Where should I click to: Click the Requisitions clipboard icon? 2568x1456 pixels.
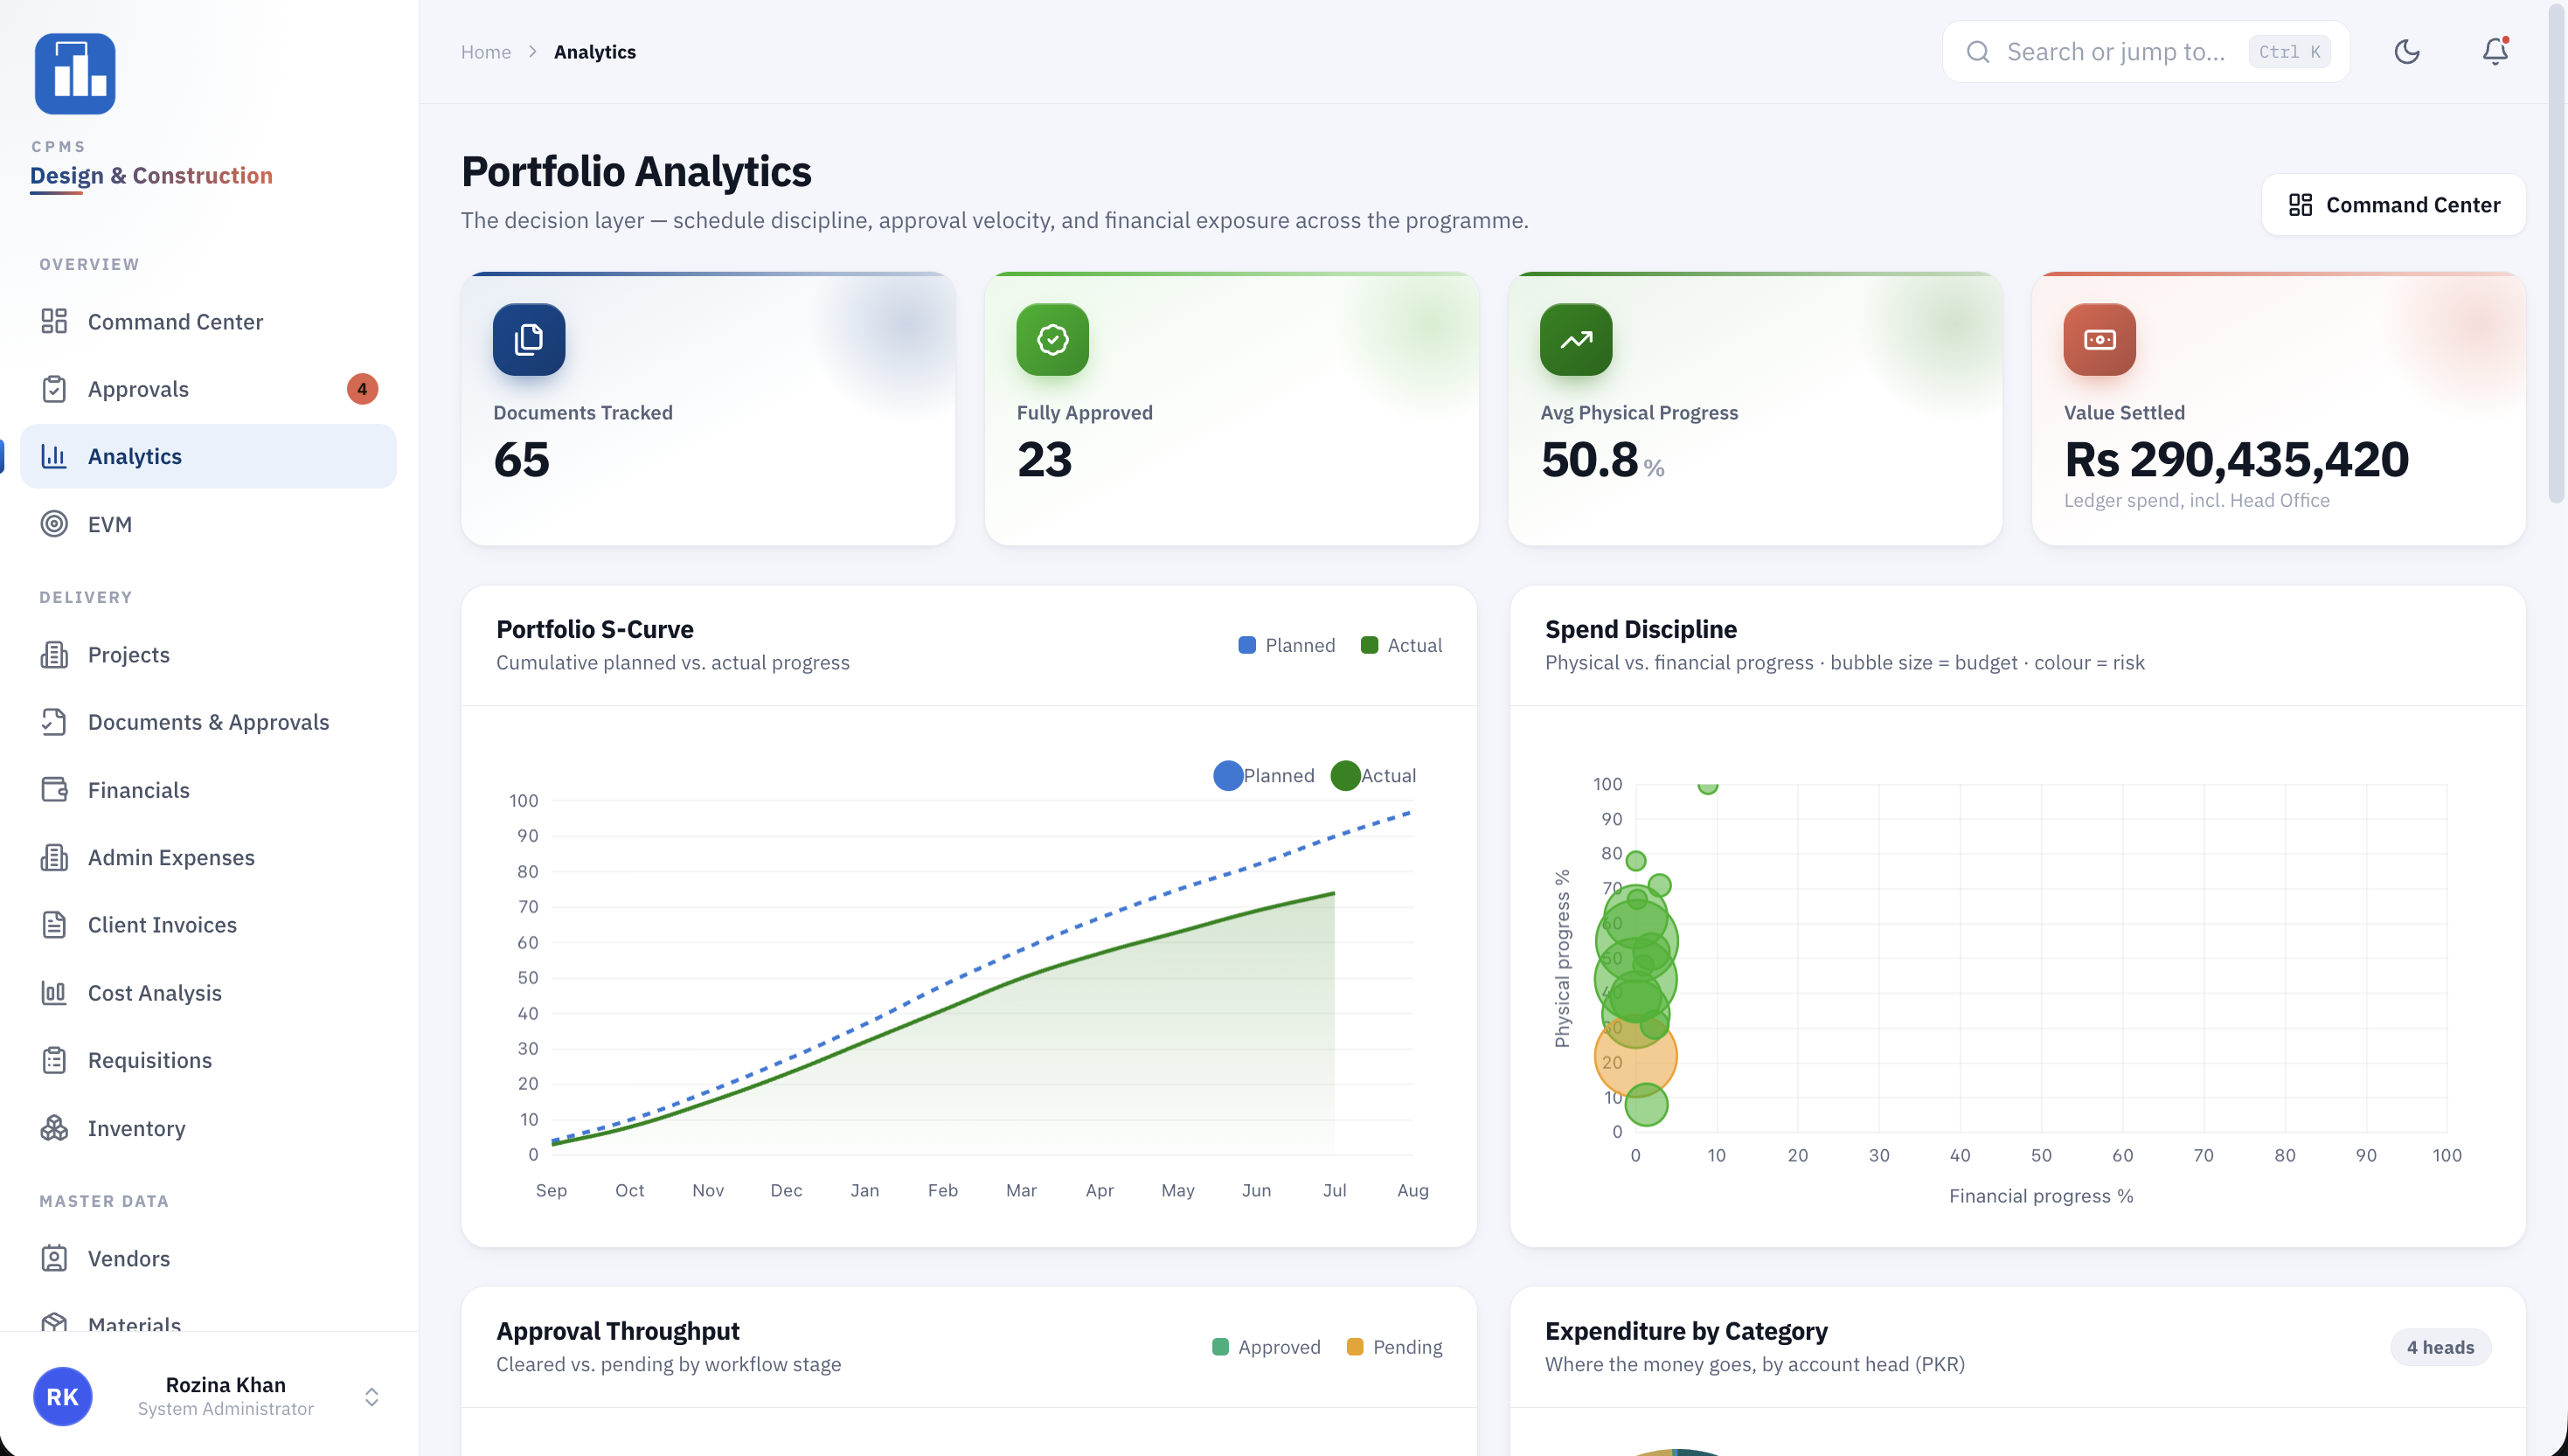54,1059
